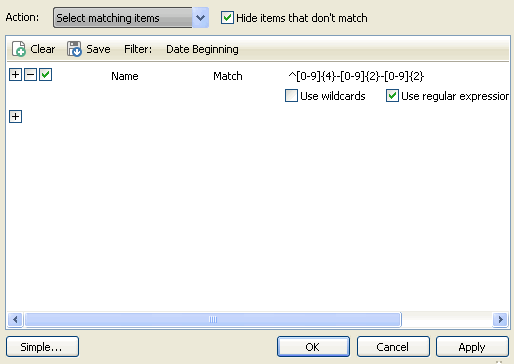Click the Save filter disk icon
514x364 pixels.
point(74,49)
